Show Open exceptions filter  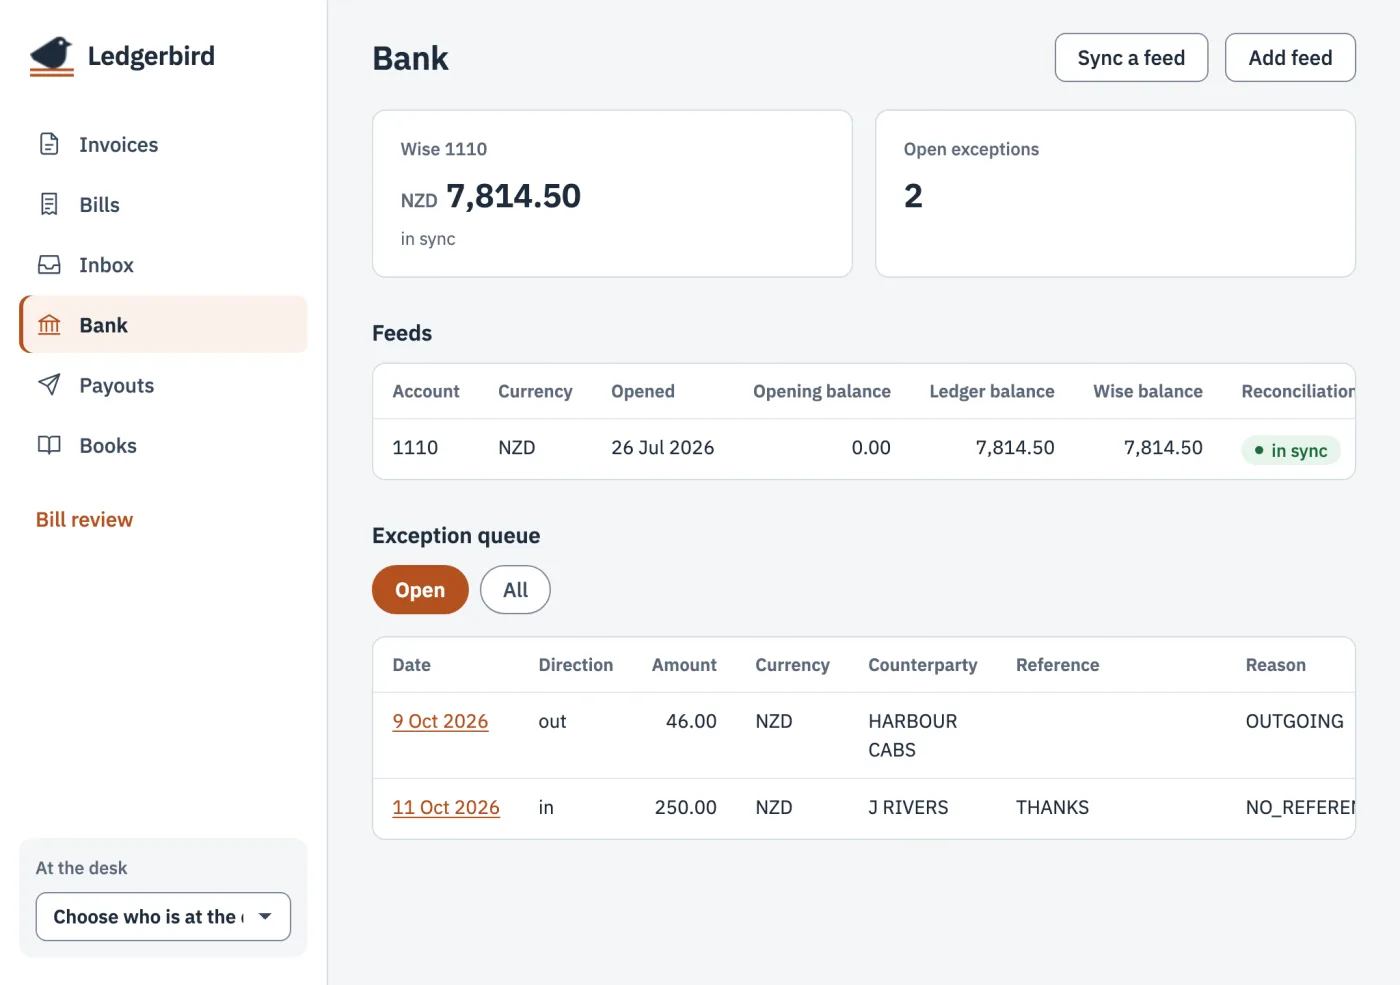(x=420, y=590)
